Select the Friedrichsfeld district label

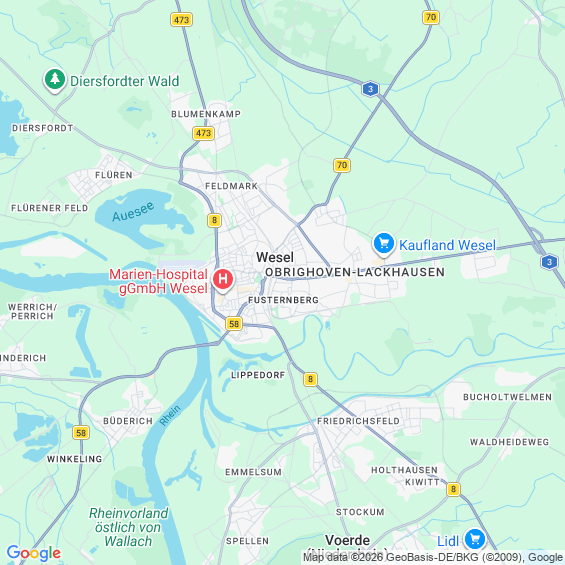point(359,421)
